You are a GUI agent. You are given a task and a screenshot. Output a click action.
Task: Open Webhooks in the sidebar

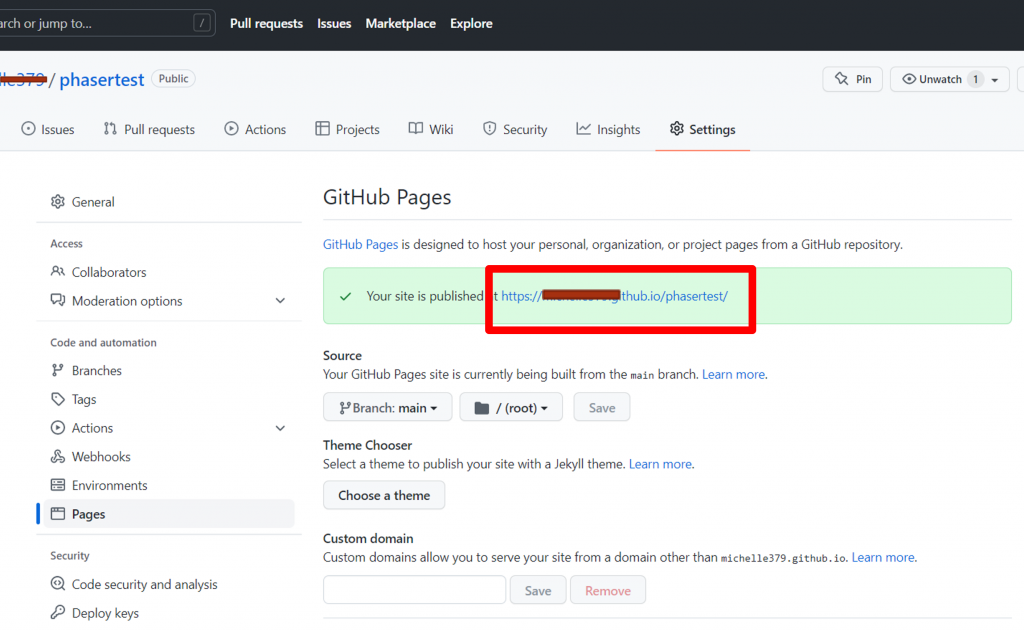pos(101,457)
